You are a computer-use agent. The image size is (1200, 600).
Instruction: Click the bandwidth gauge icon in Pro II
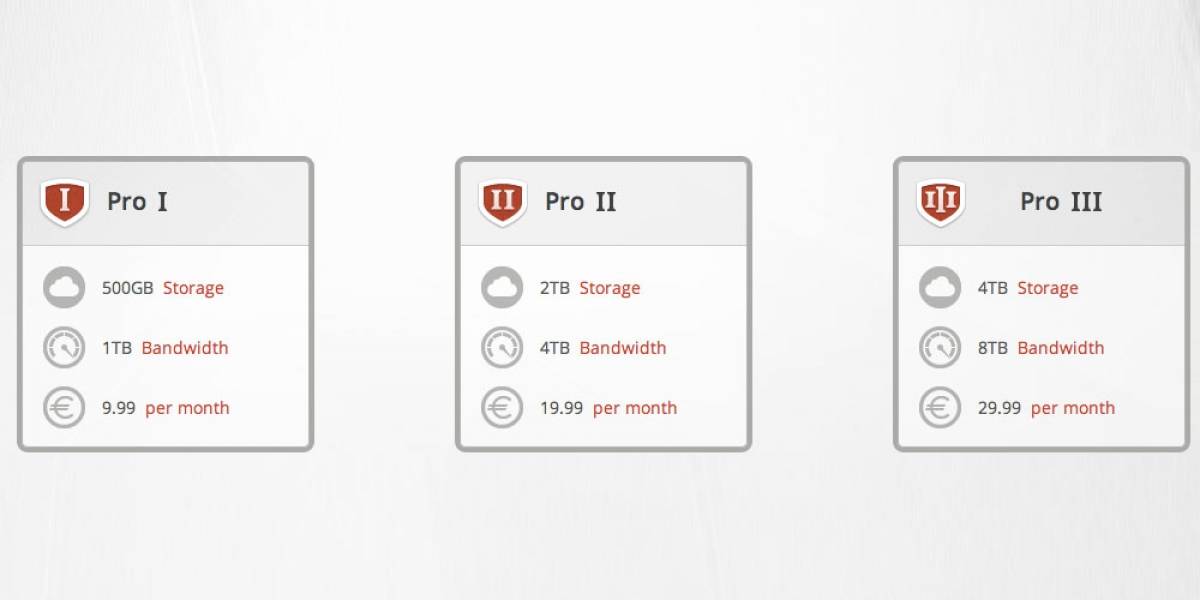[x=502, y=348]
